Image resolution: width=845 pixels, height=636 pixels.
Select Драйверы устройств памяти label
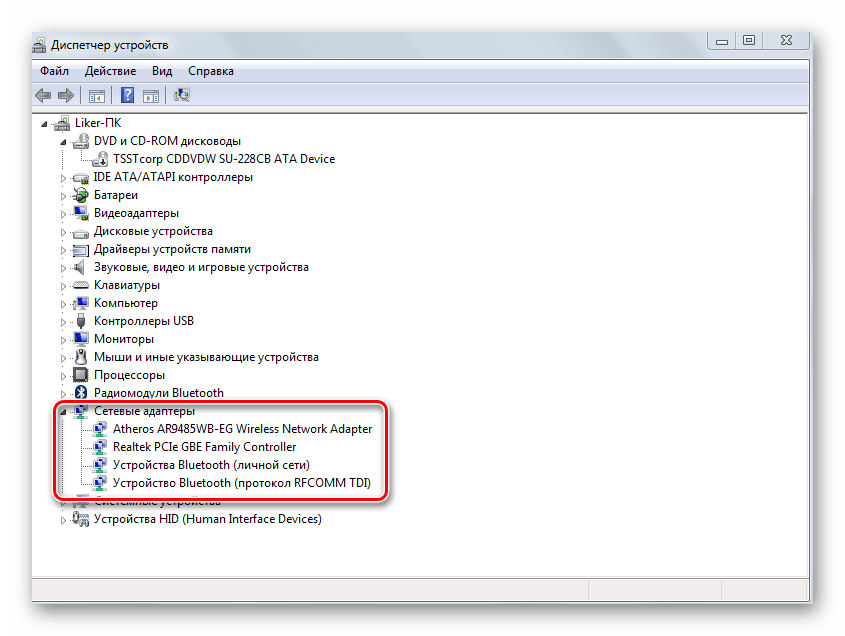pyautogui.click(x=172, y=249)
